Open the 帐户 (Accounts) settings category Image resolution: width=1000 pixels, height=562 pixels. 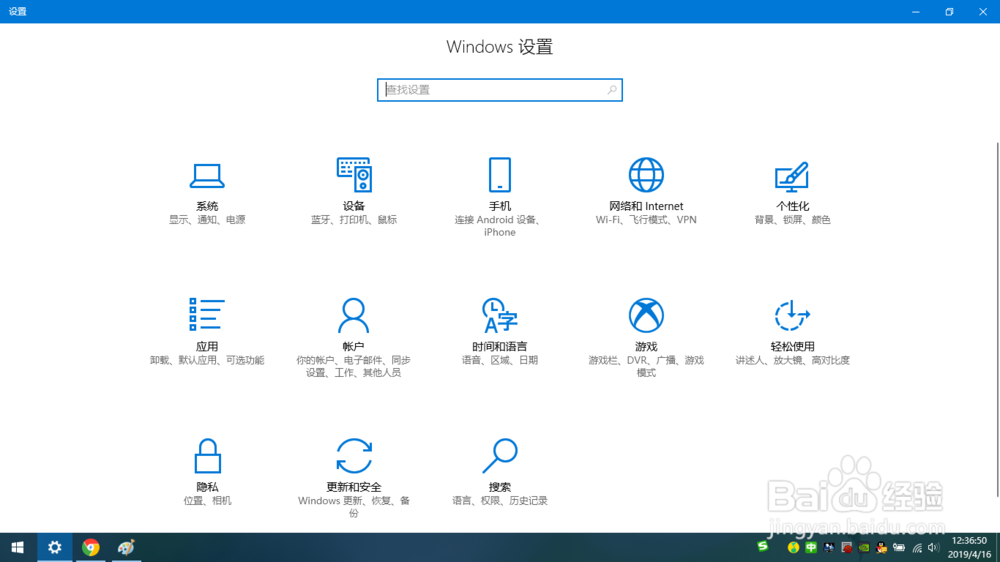tap(353, 337)
